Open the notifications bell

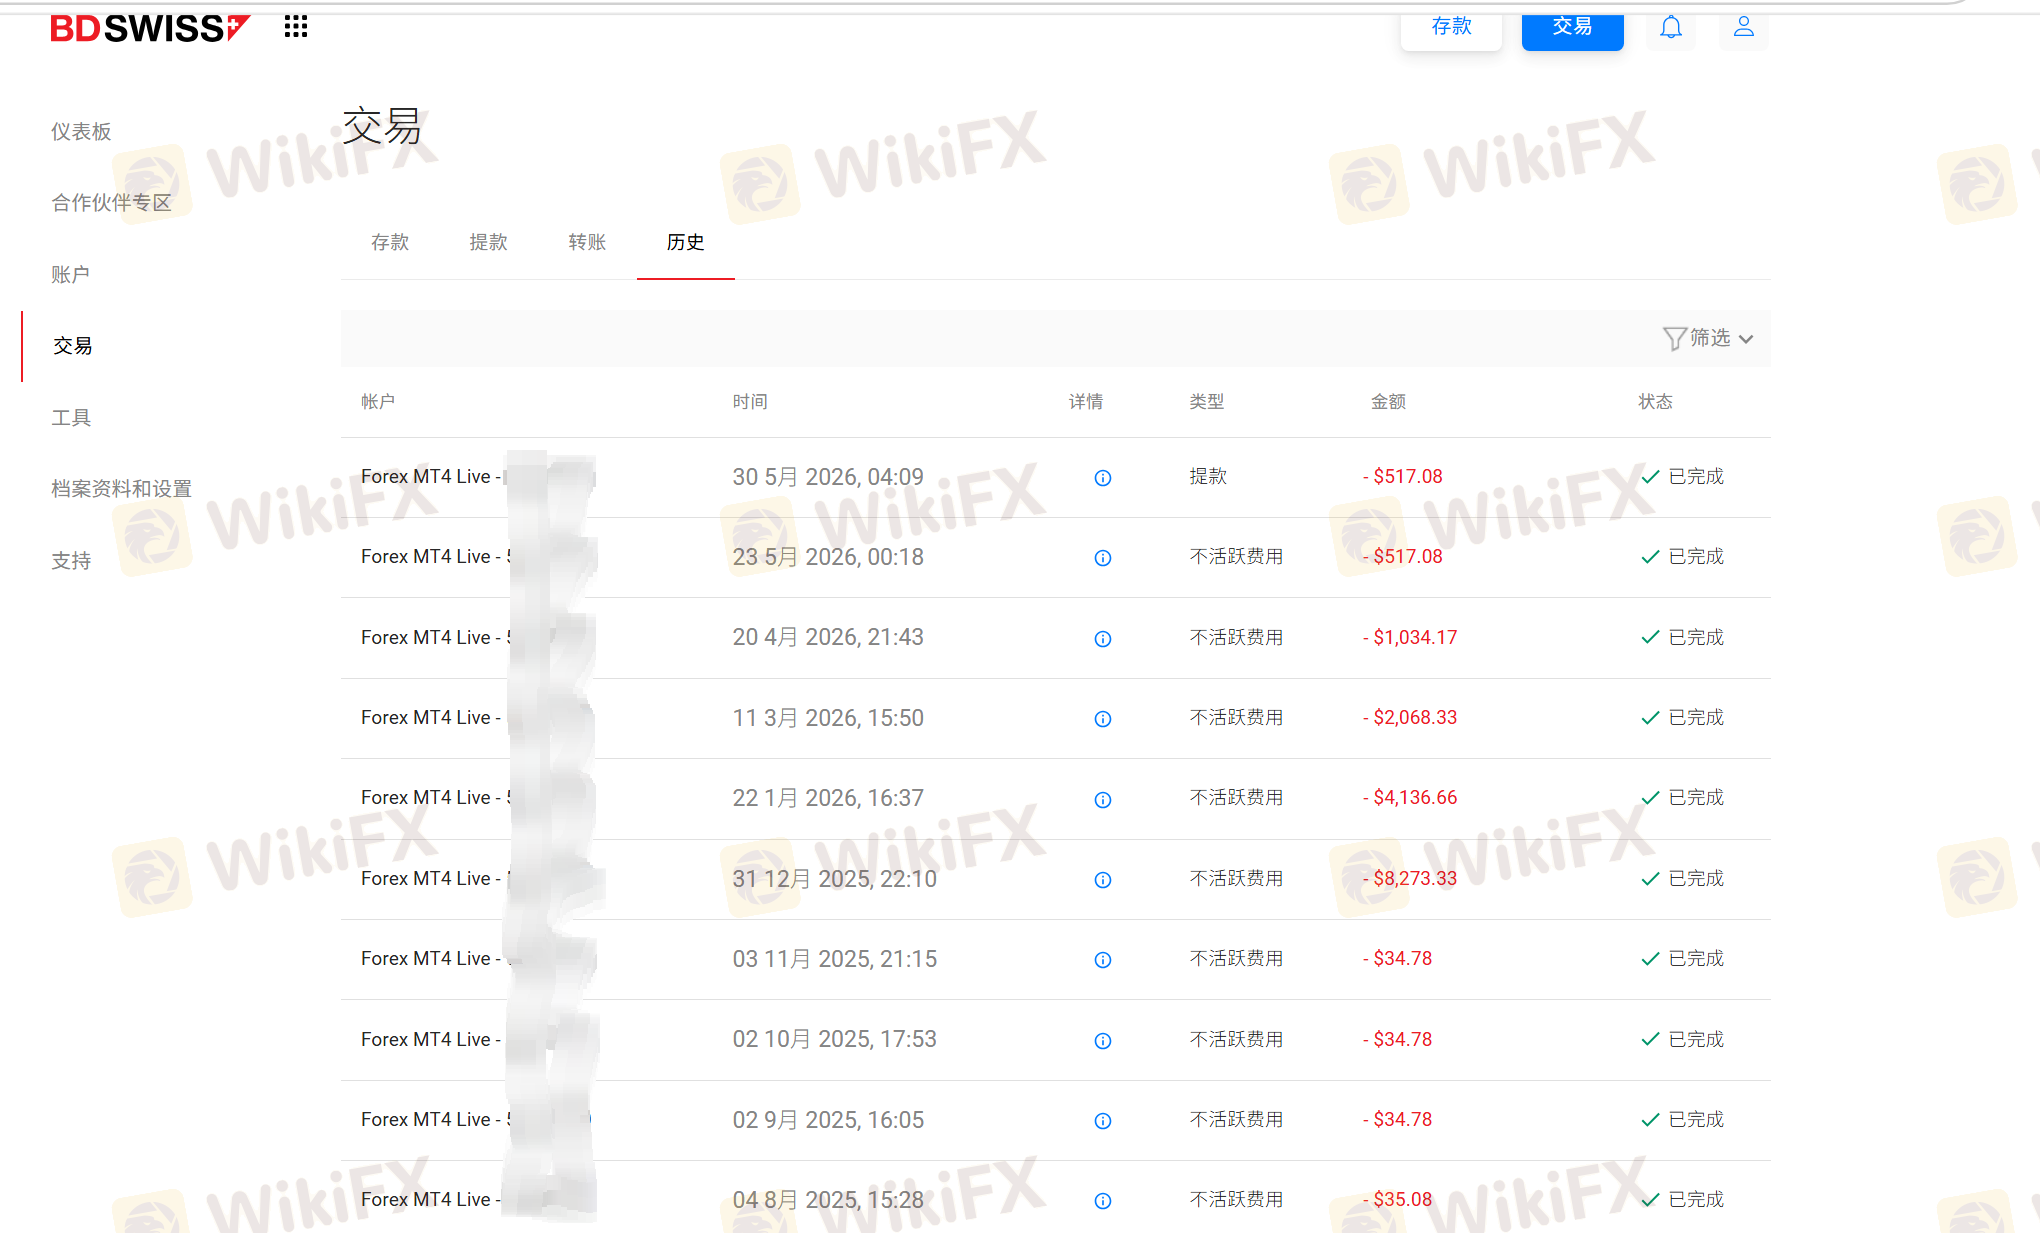tap(1671, 27)
